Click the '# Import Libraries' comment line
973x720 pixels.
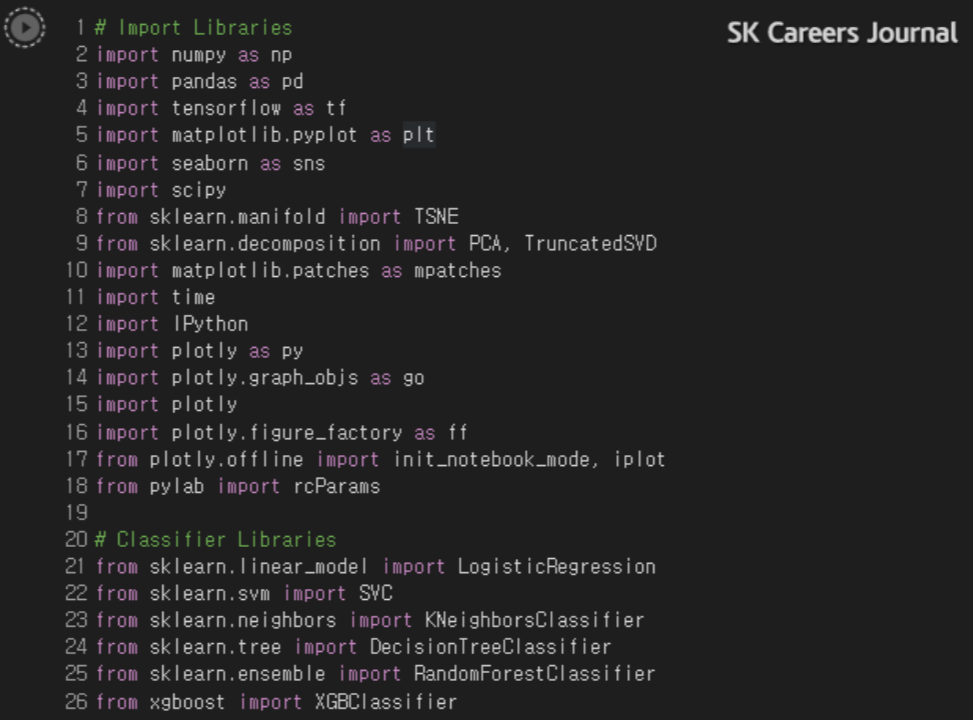194,28
